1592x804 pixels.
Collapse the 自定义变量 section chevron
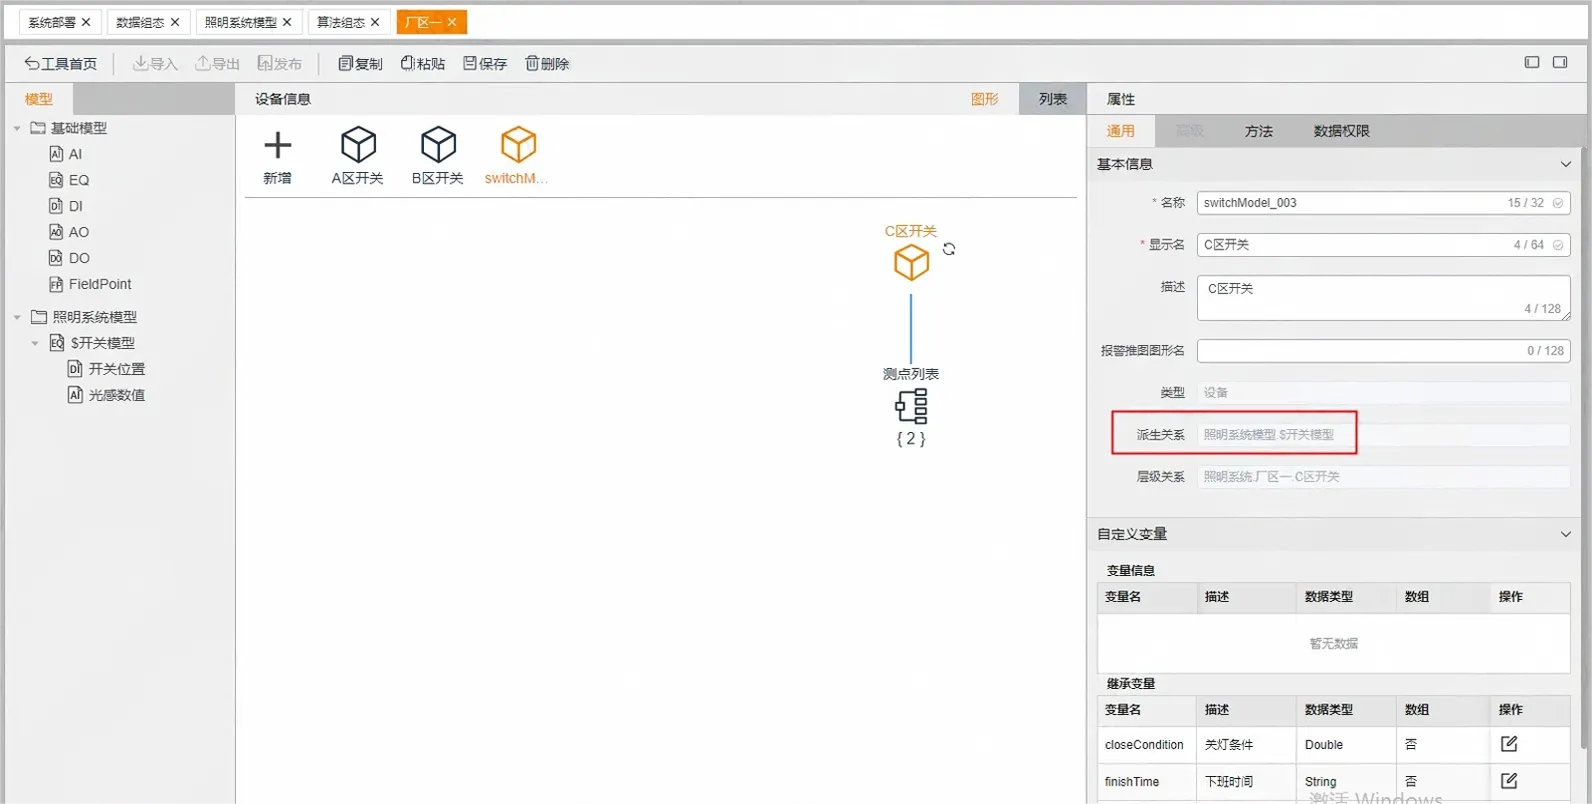(1566, 534)
